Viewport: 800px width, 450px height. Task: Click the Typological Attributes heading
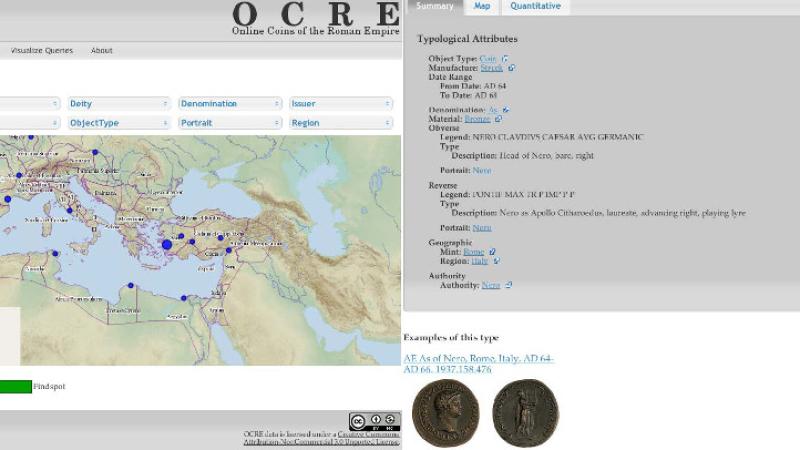(x=467, y=39)
